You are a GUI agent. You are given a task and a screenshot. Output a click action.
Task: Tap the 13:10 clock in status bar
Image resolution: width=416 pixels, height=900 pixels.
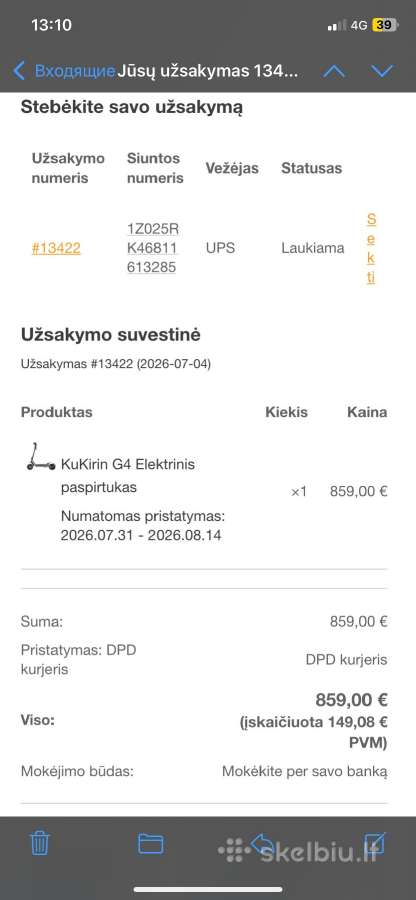[x=51, y=25]
